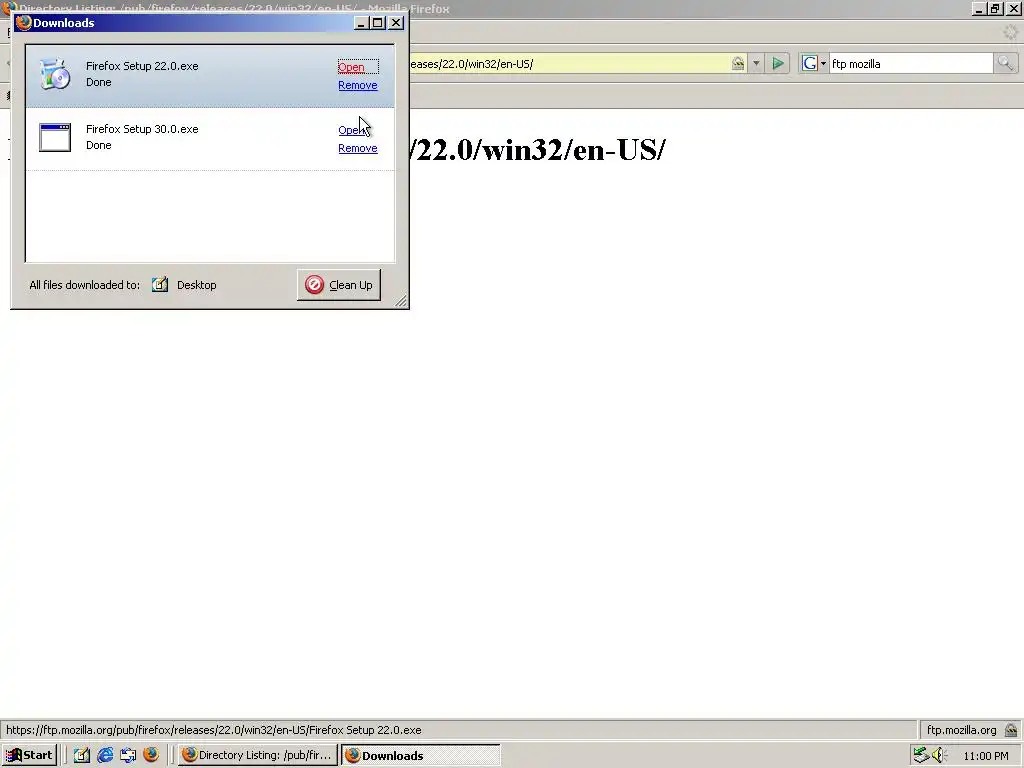Click the Done status under Firefox Setup 30.0.exe

pos(99,145)
